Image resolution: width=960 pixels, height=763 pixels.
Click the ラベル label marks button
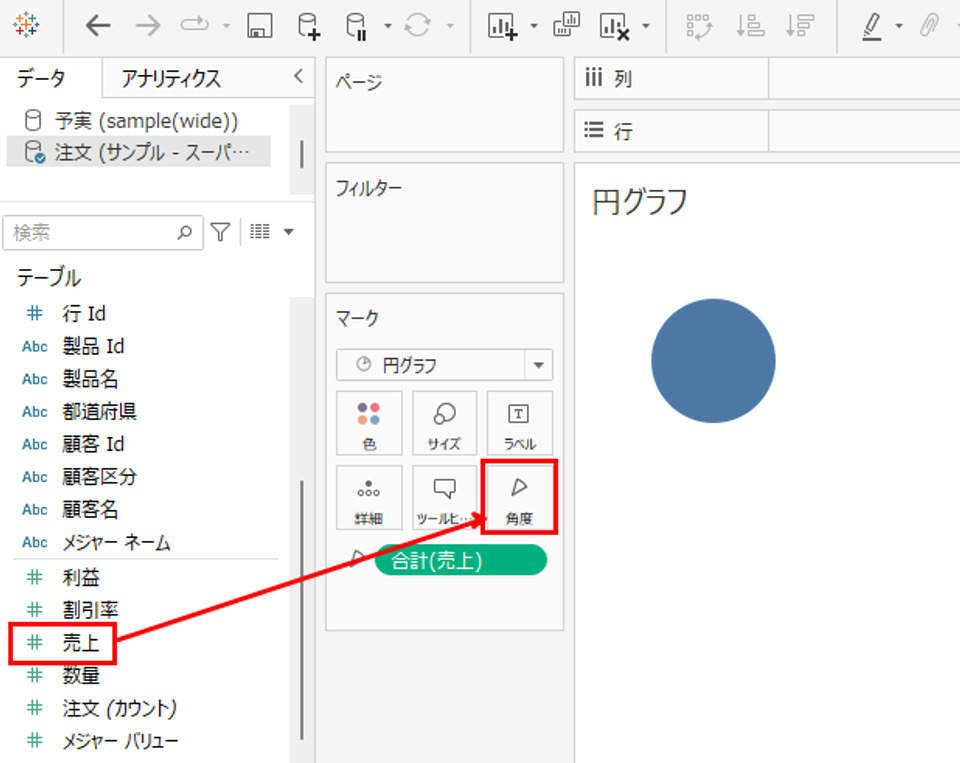(x=520, y=423)
